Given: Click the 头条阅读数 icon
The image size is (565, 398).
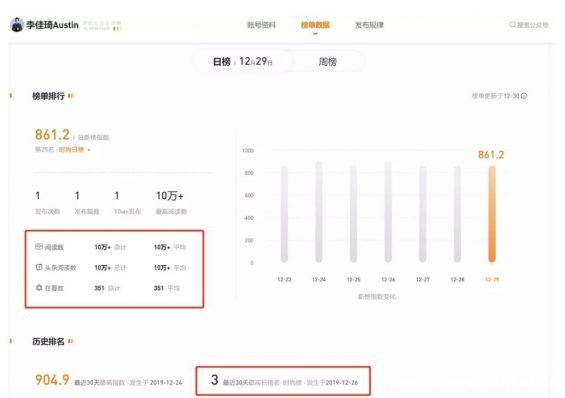Looking at the screenshot, I should point(39,267).
